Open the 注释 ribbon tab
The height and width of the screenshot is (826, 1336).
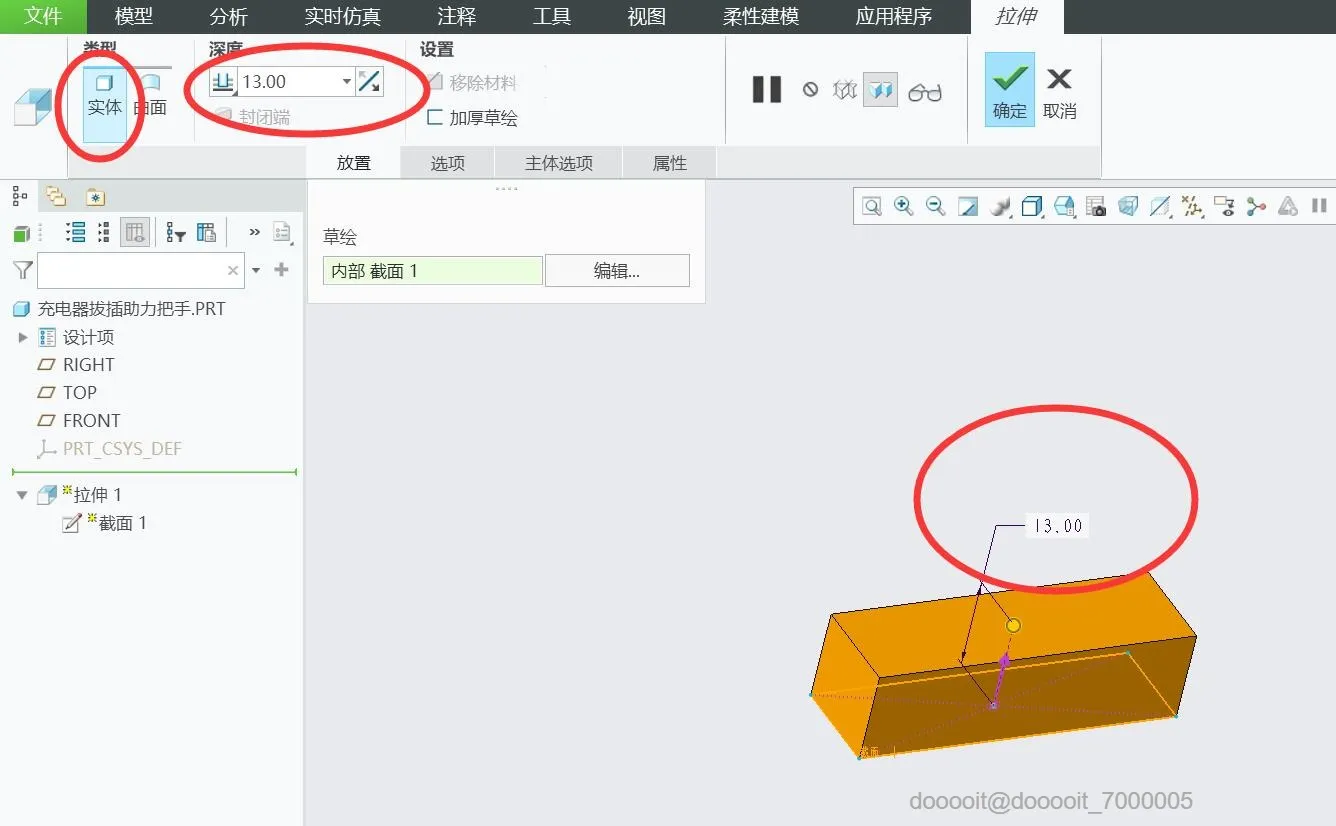point(456,17)
